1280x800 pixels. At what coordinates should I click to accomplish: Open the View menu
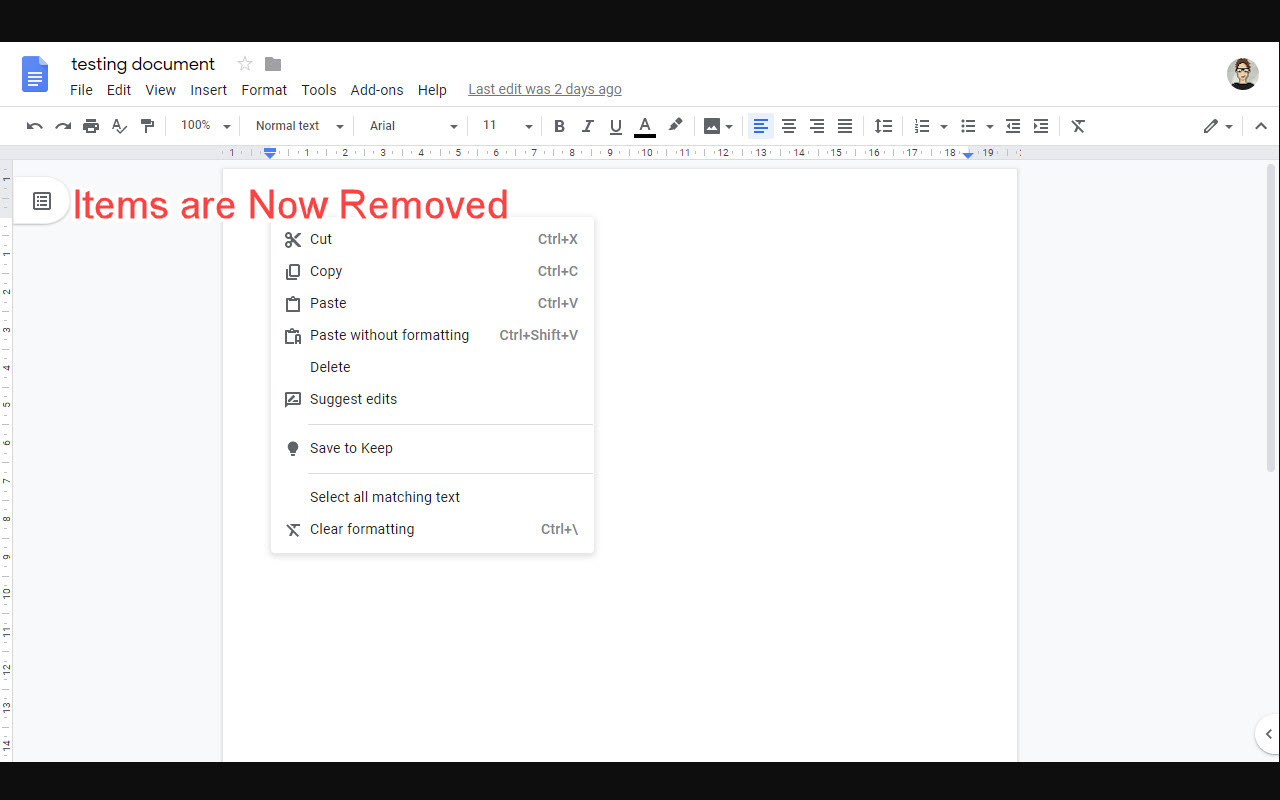(x=161, y=90)
